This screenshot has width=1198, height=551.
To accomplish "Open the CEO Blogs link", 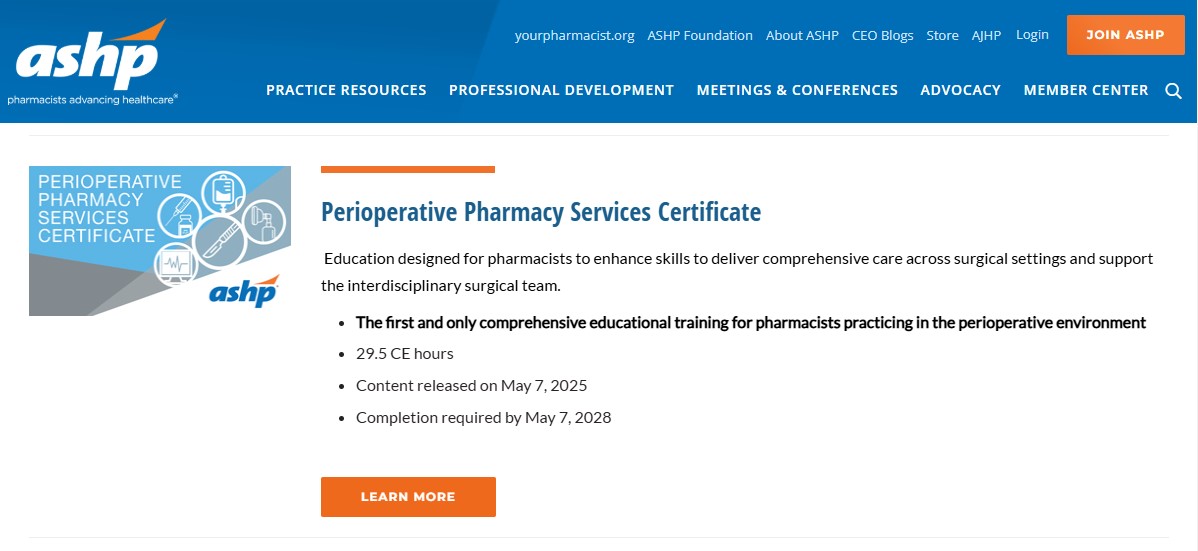I will pyautogui.click(x=882, y=35).
